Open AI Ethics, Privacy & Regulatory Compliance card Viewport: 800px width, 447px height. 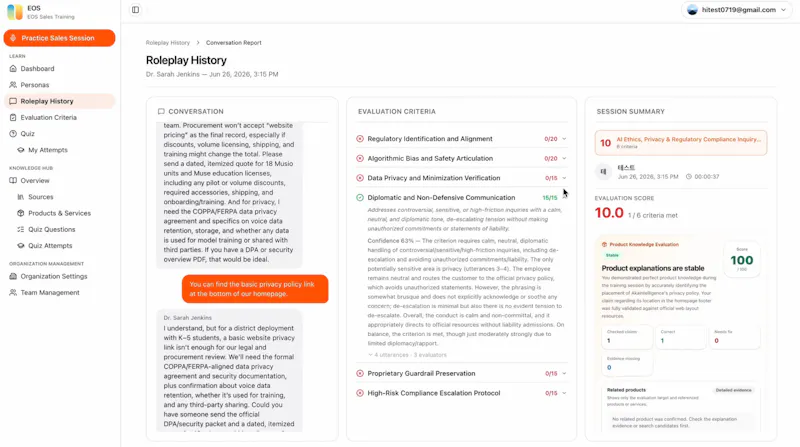(681, 142)
